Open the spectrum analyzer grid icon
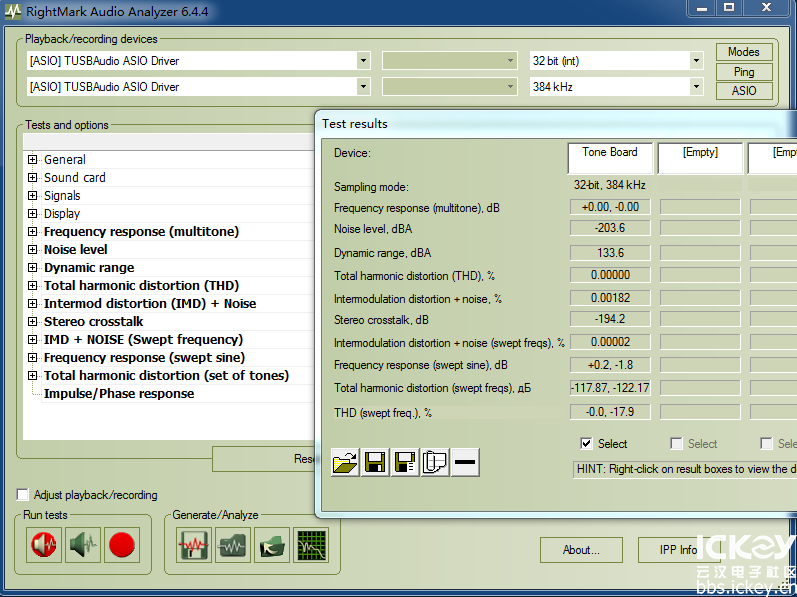The height and width of the screenshot is (597, 797). pyautogui.click(x=311, y=545)
